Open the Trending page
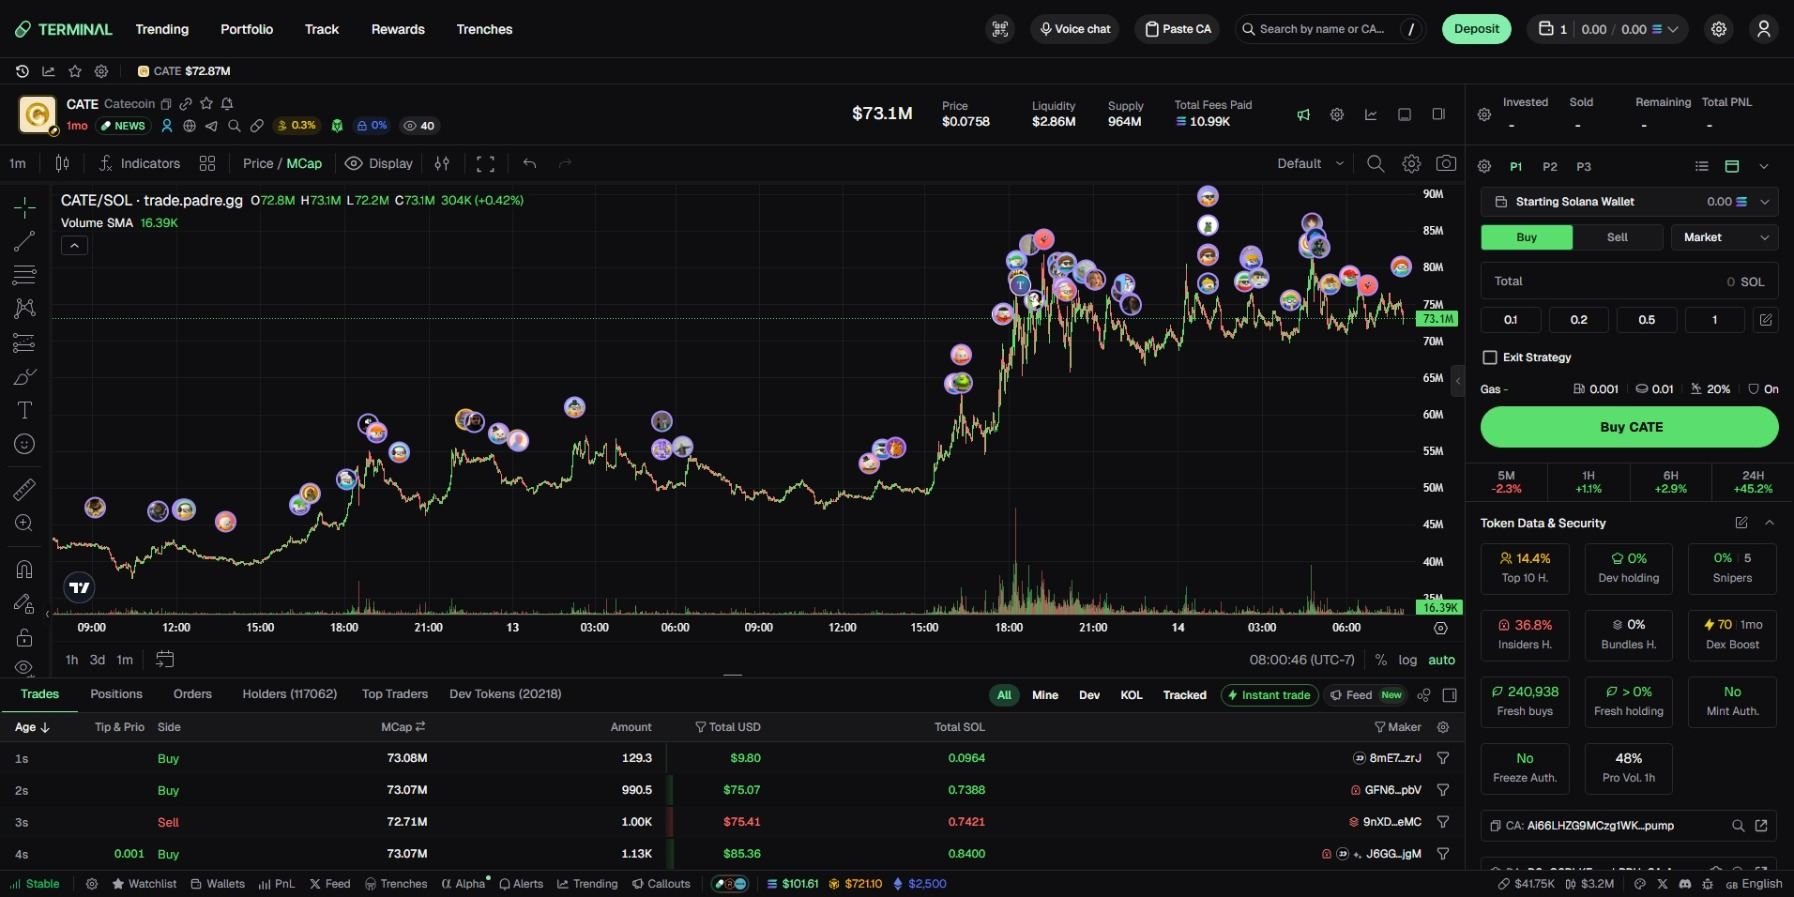 [162, 29]
